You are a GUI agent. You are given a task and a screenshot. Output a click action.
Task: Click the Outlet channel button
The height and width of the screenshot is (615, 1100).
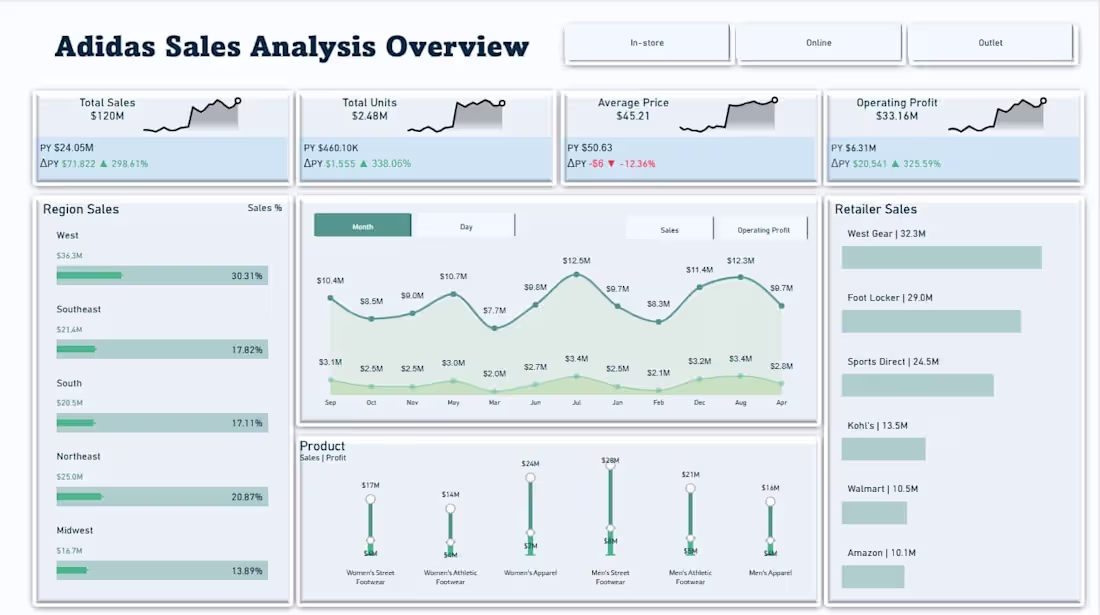tap(990, 42)
